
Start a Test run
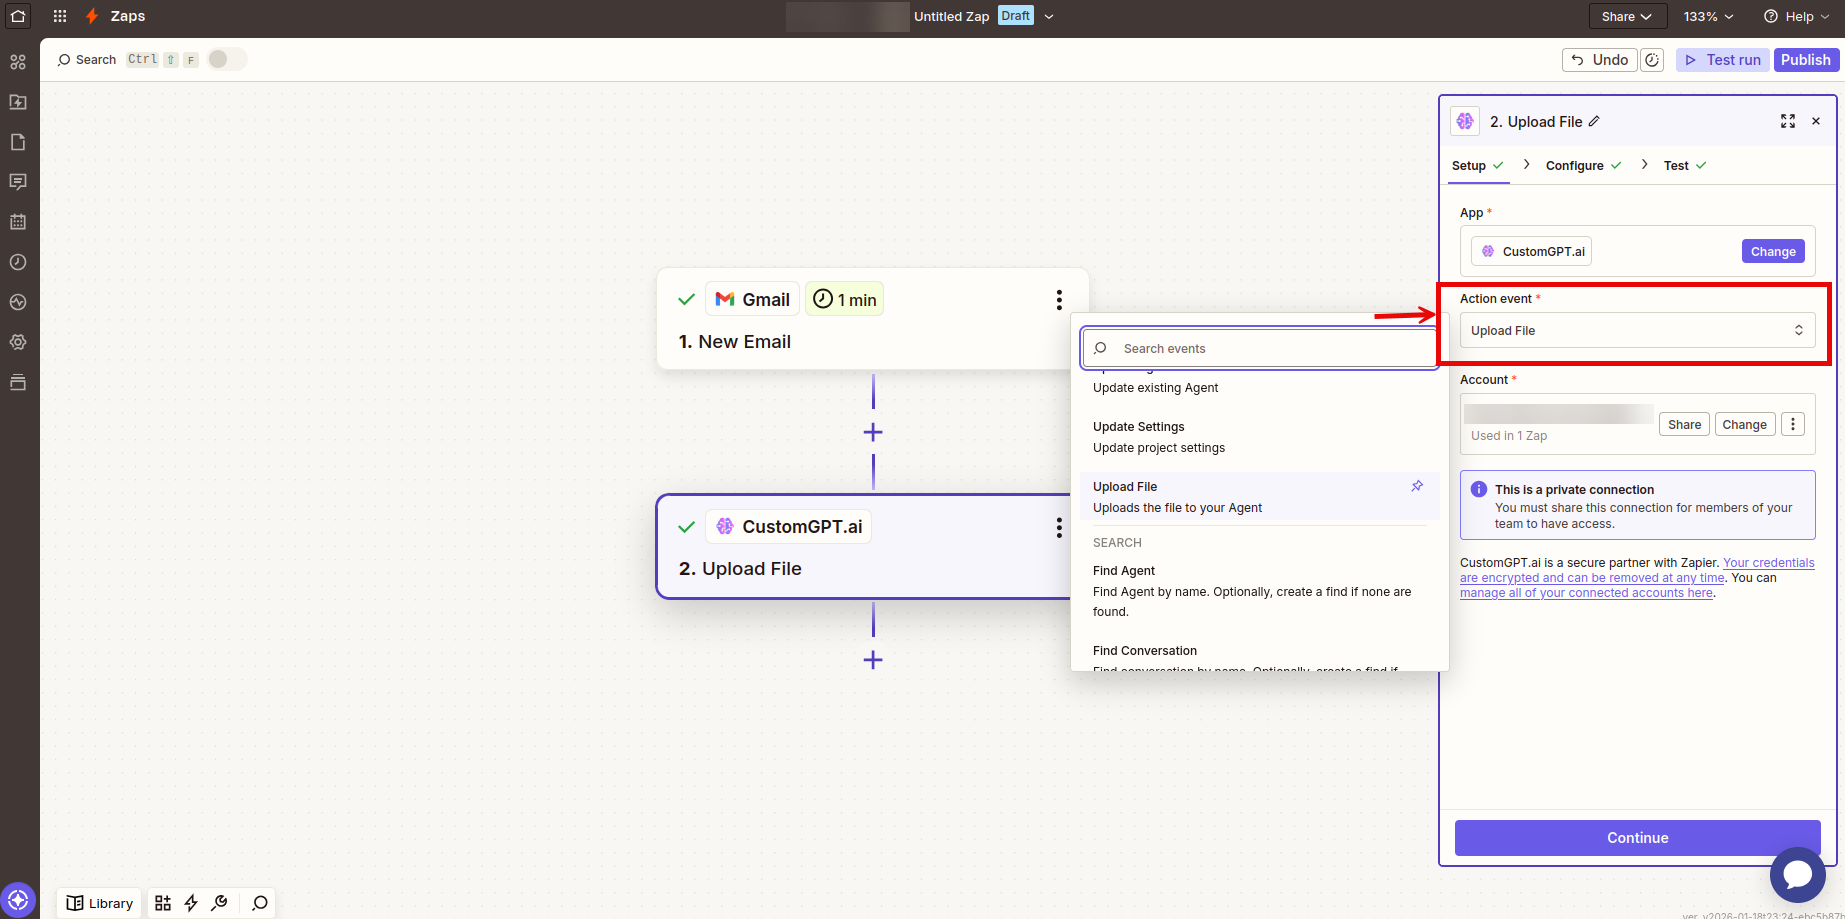[x=1722, y=60]
